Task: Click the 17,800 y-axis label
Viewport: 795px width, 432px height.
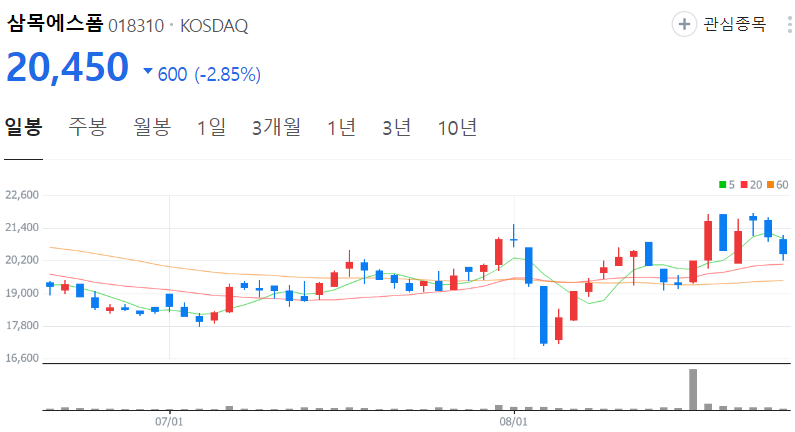Action: (x=22, y=325)
